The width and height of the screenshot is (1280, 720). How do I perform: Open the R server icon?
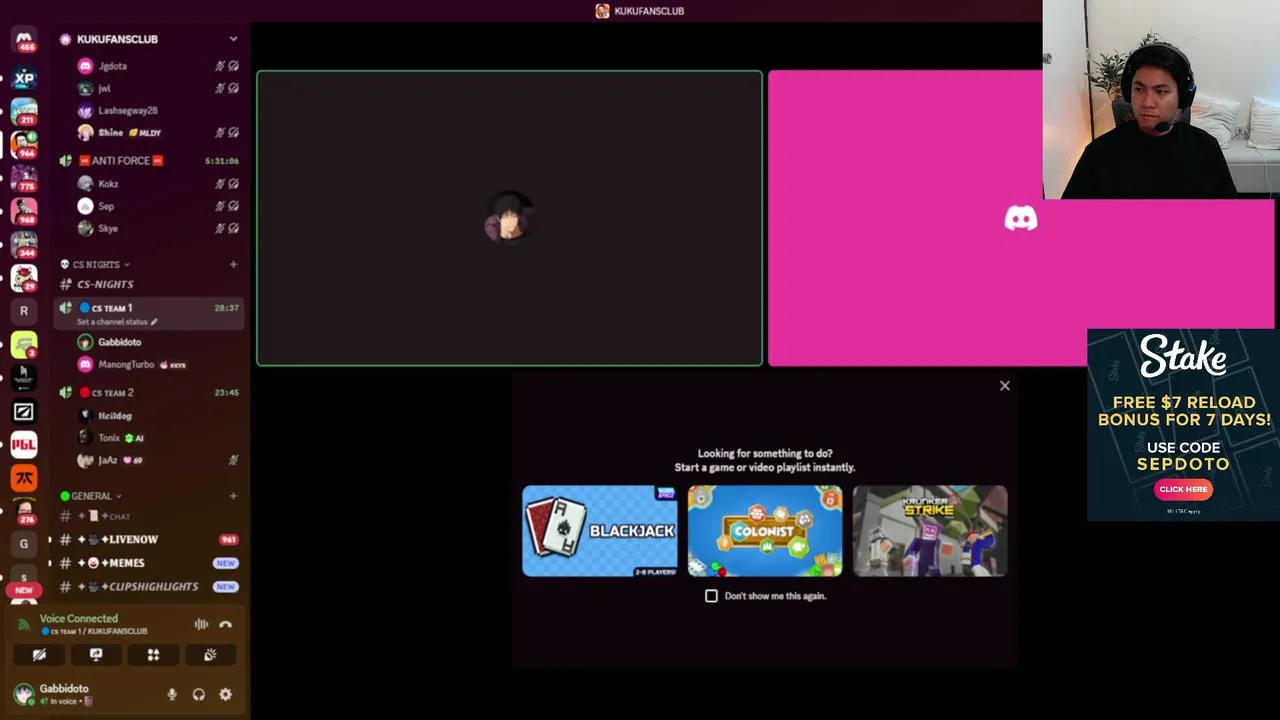24,311
